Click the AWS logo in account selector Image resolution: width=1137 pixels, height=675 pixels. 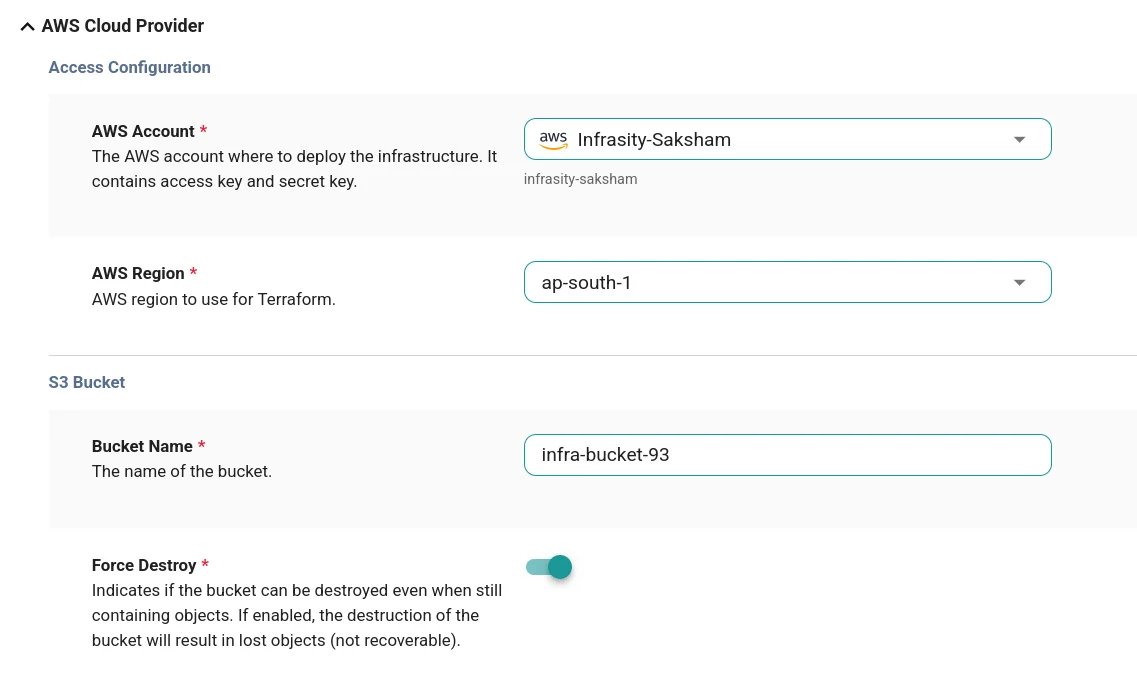click(x=553, y=140)
